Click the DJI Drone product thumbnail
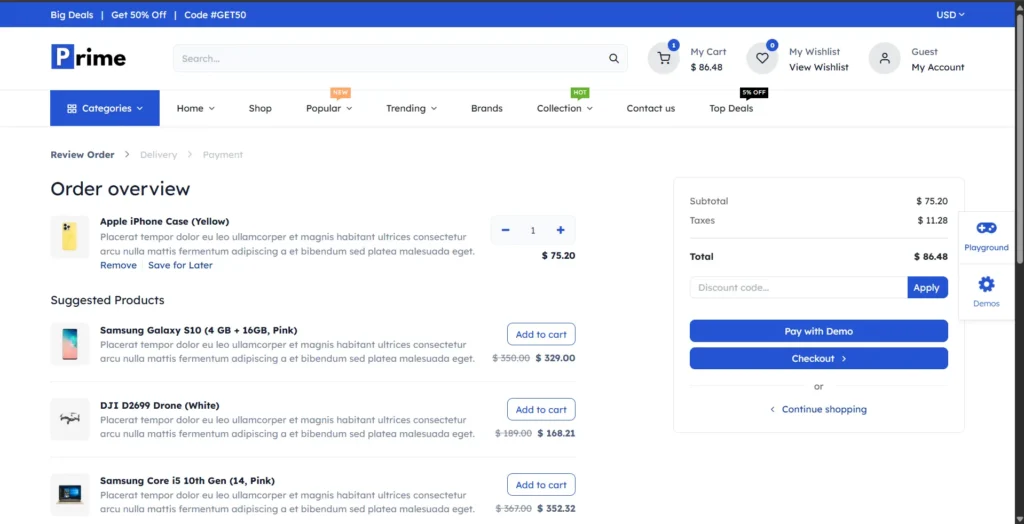The width and height of the screenshot is (1024, 524). click(70, 419)
